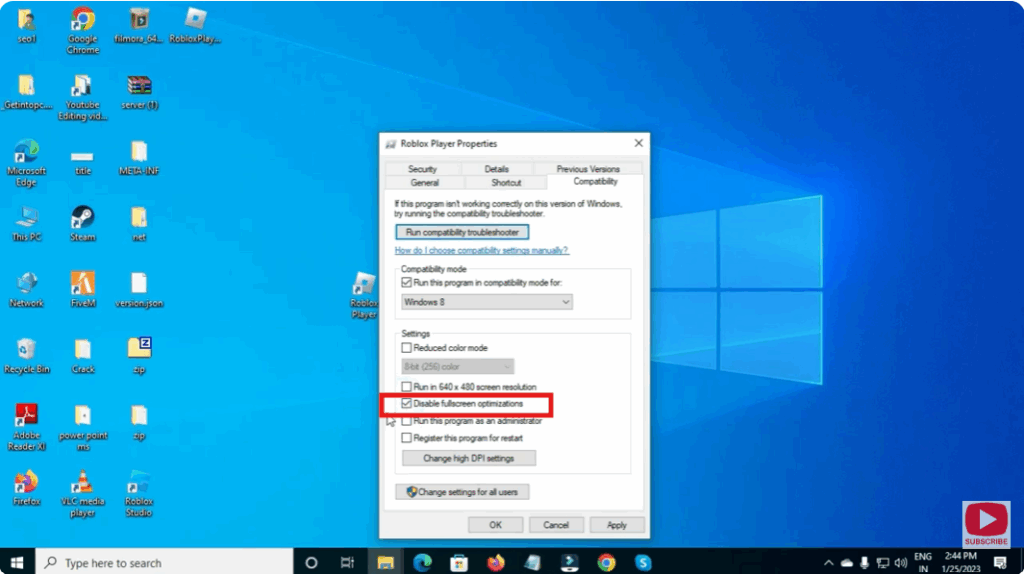Switch to the Details tab
The height and width of the screenshot is (574, 1024).
click(496, 169)
